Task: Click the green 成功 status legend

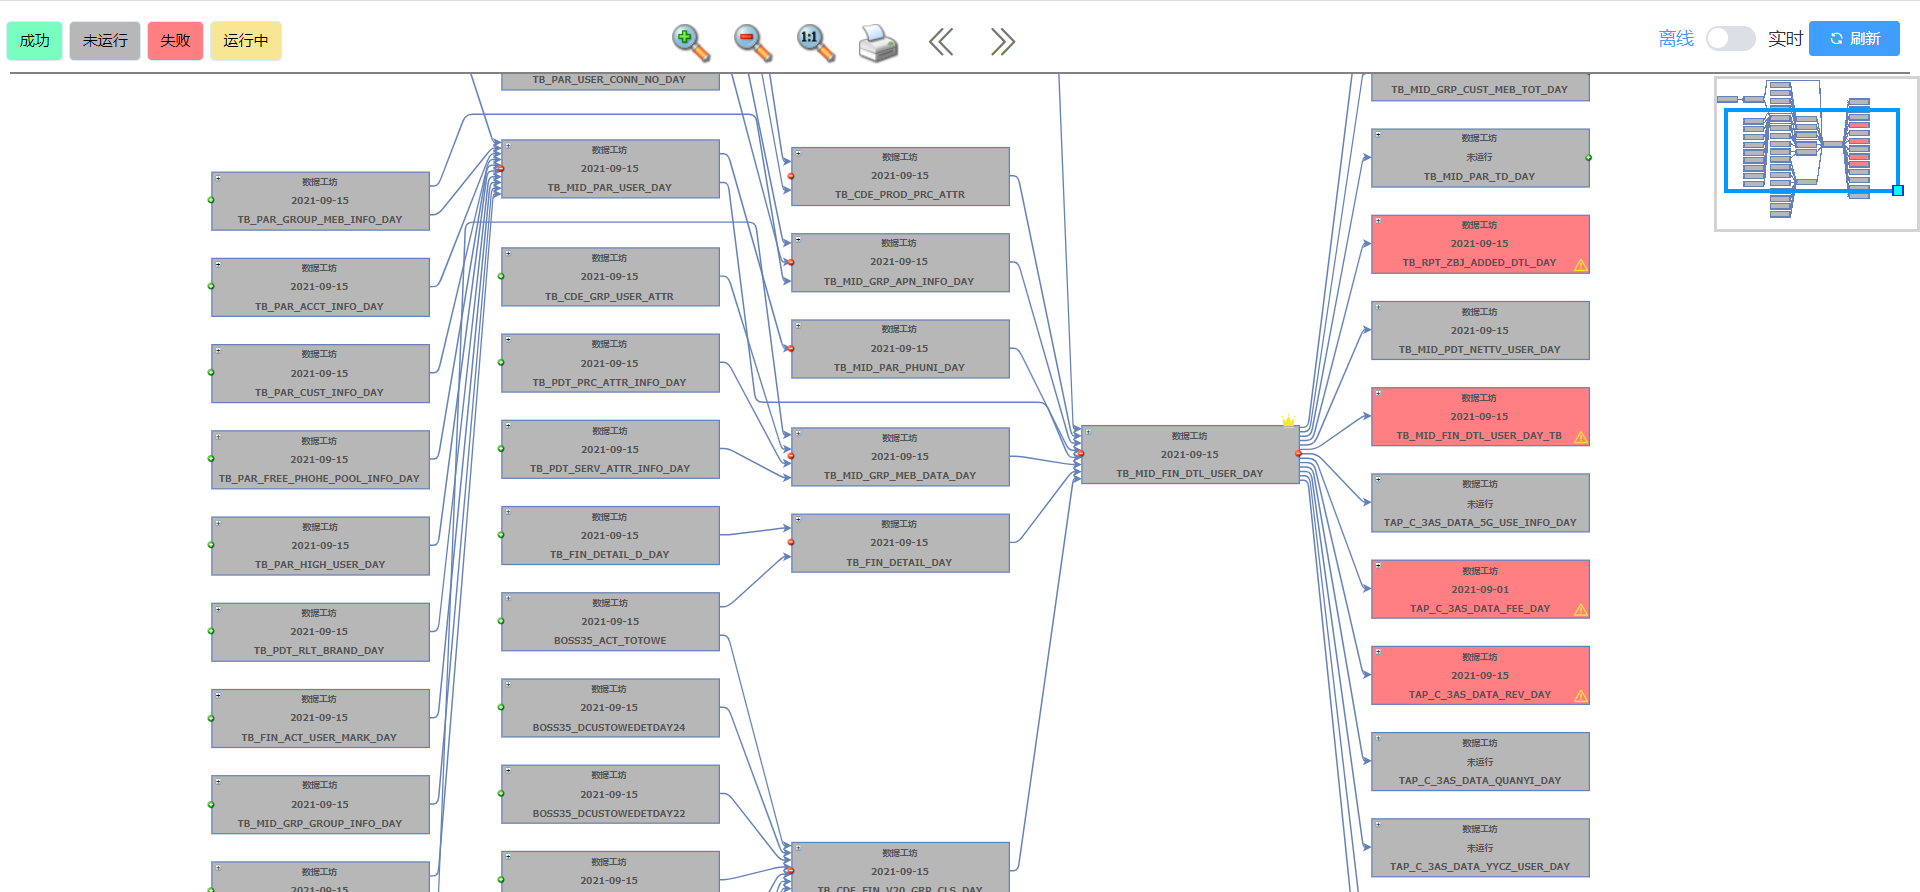Action: [x=35, y=41]
